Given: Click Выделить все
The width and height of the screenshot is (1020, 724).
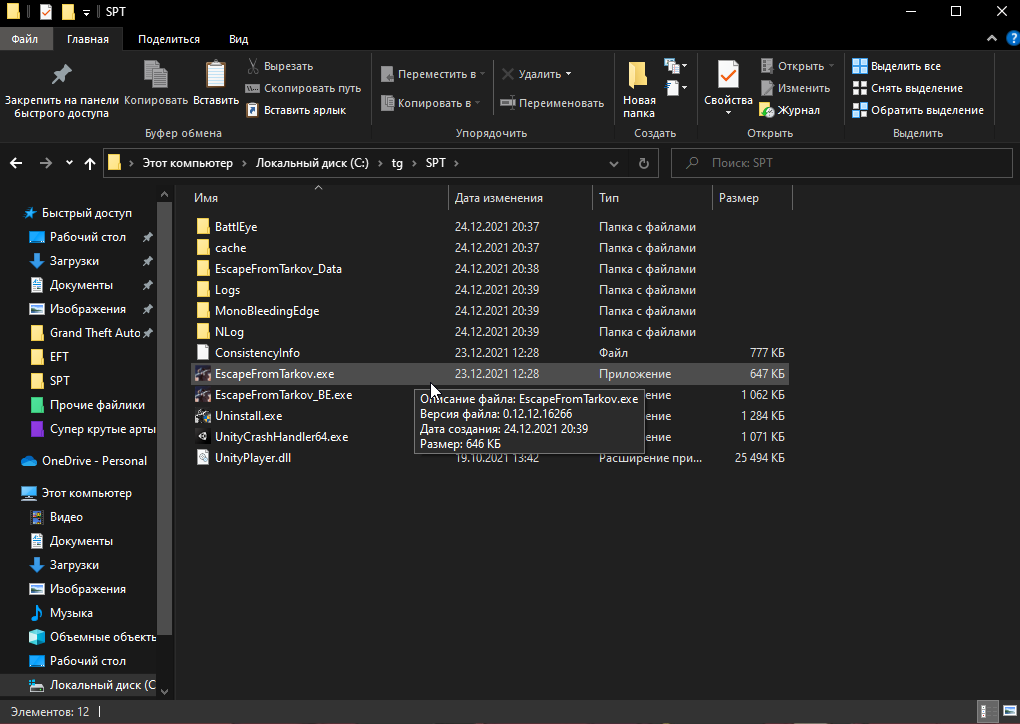Looking at the screenshot, I should [x=896, y=66].
